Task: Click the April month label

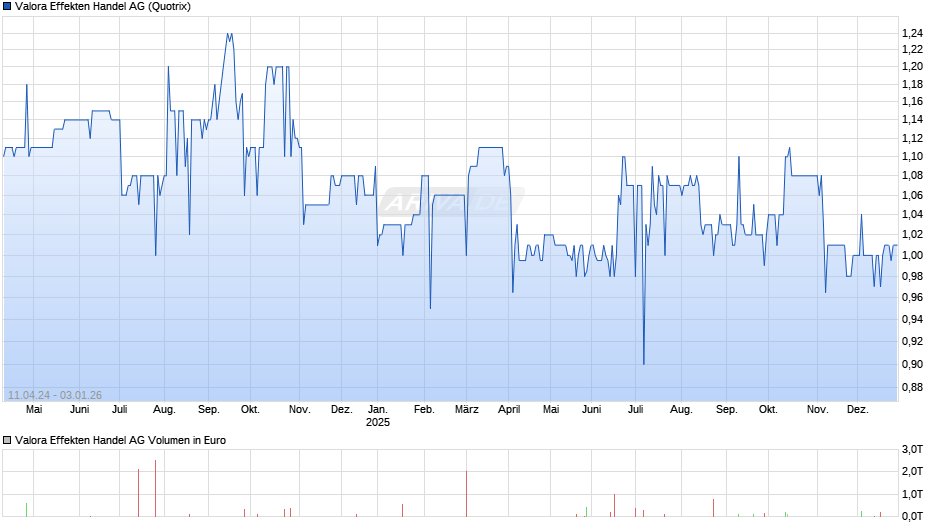Action: click(x=509, y=410)
